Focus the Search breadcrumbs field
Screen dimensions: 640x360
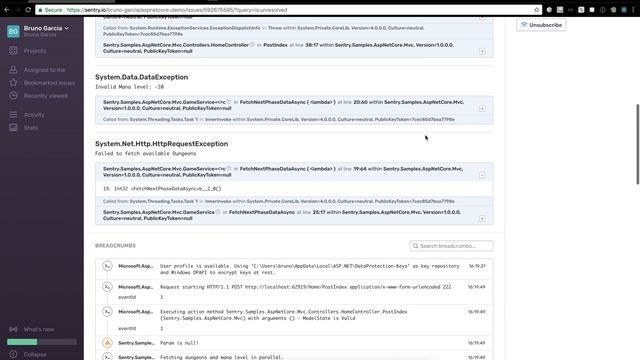pyautogui.click(x=451, y=246)
